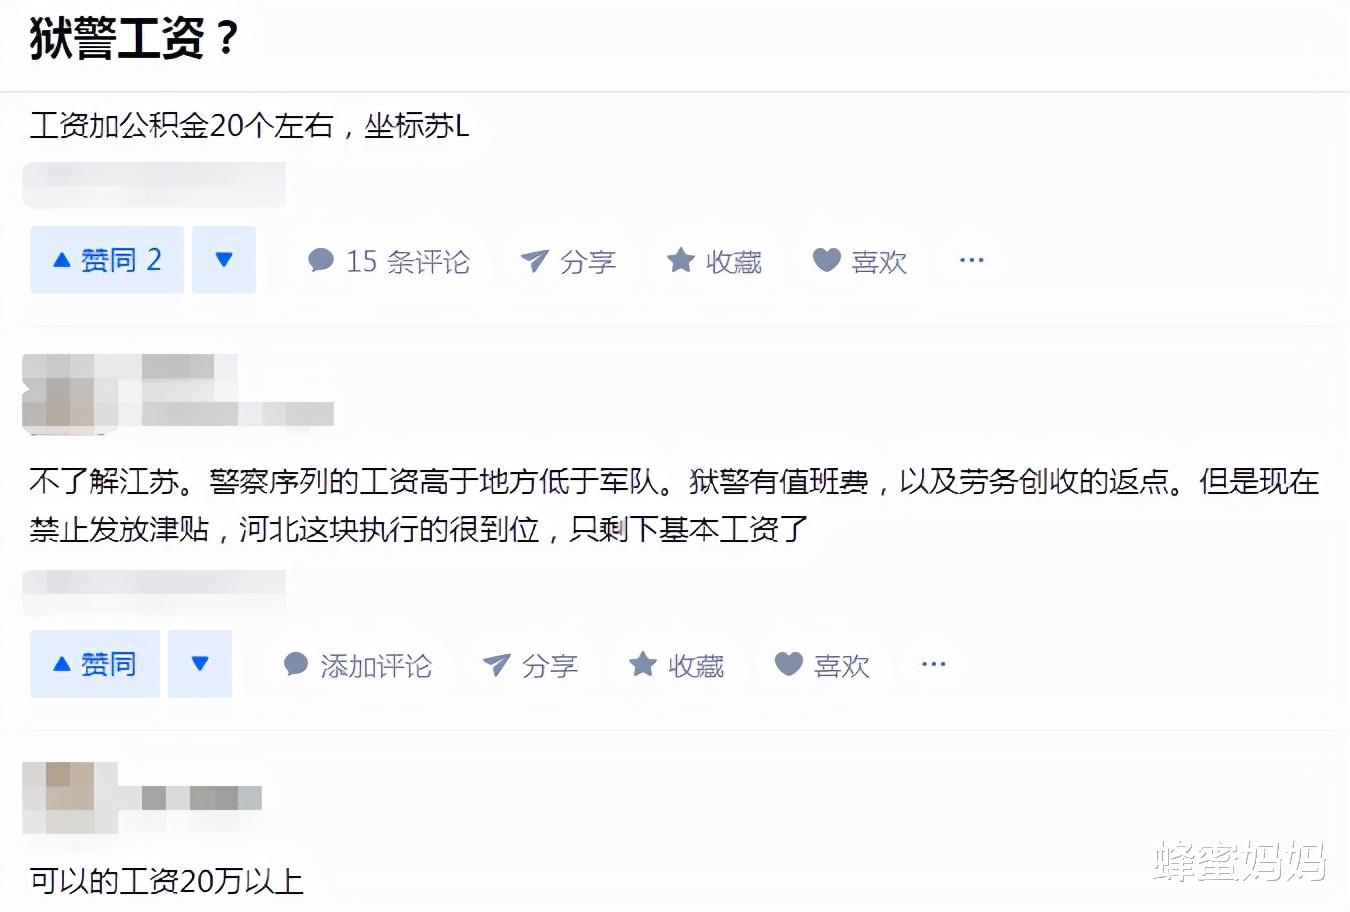Toggle the downvote arrow on the first answer

pyautogui.click(x=223, y=259)
